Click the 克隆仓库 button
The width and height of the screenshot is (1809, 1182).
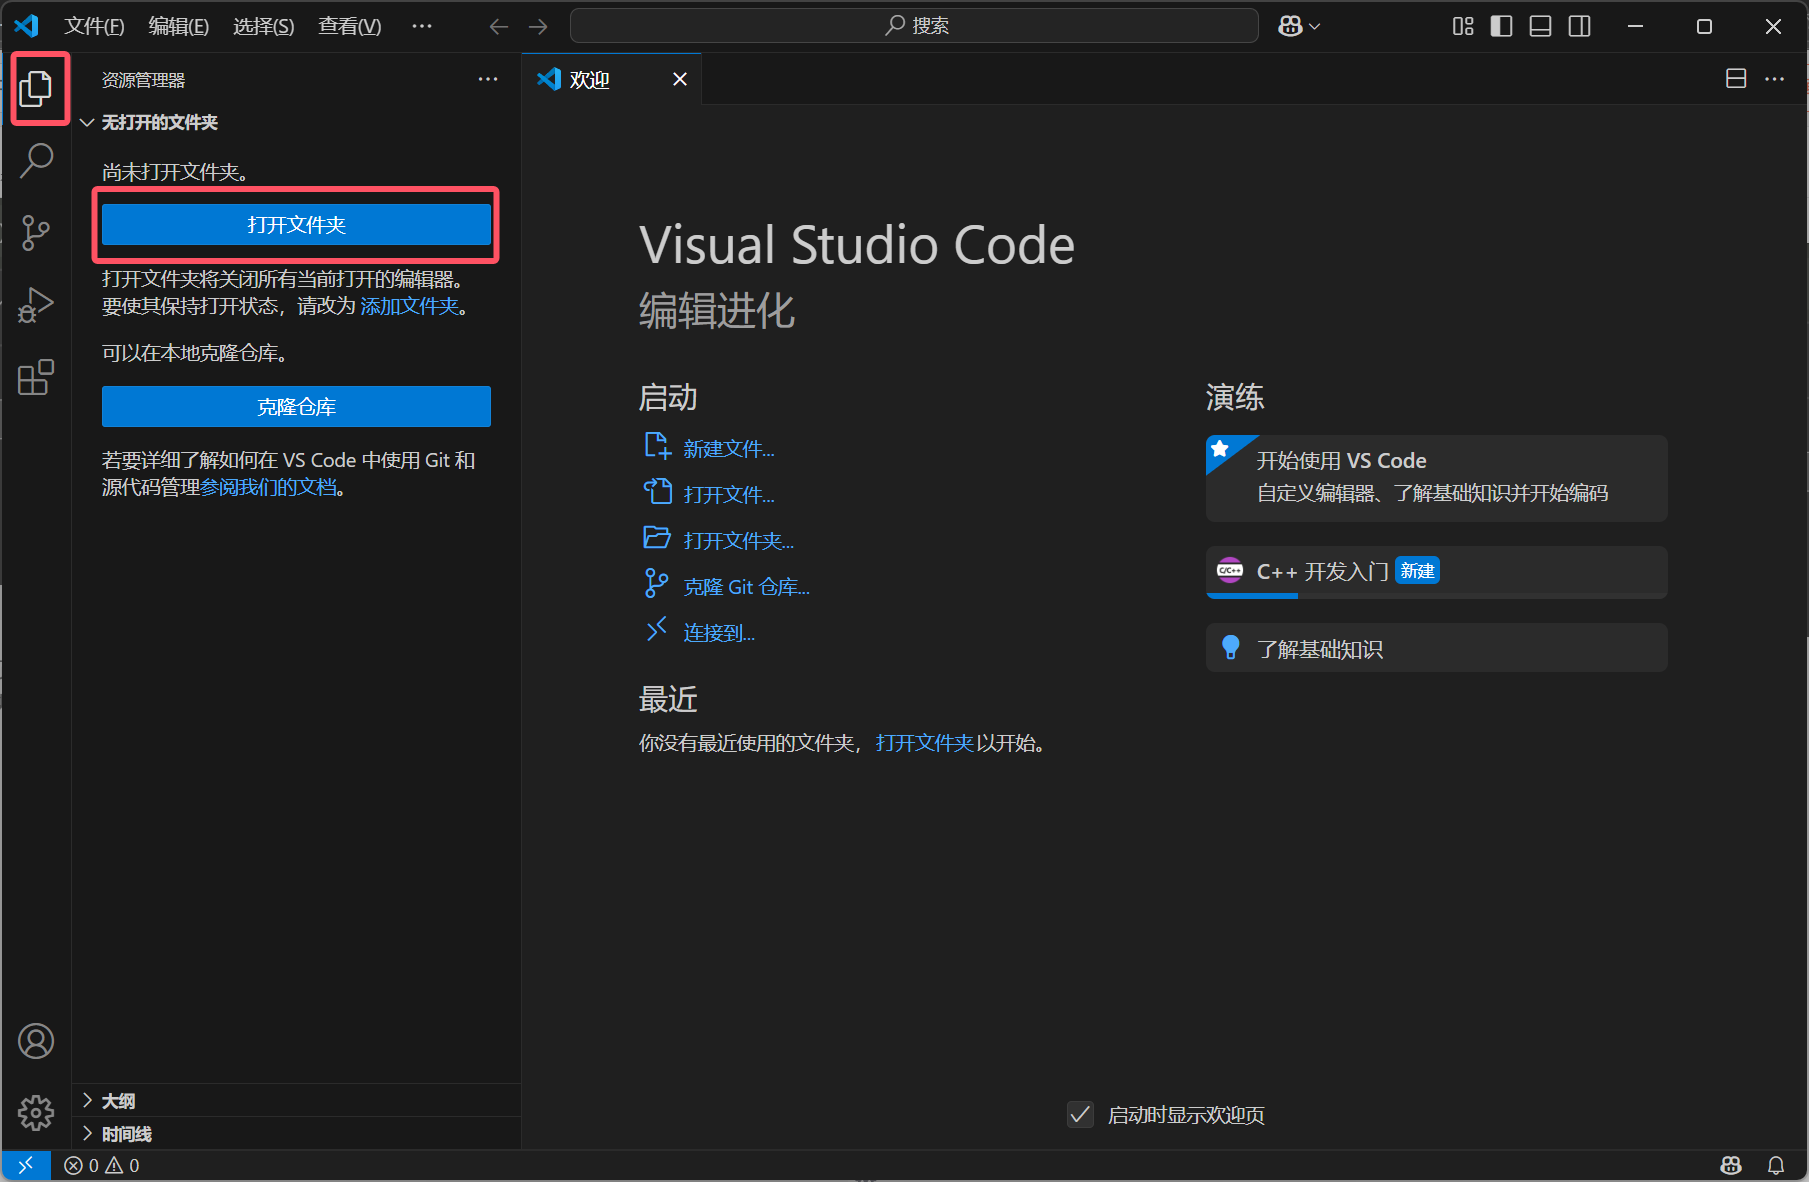(x=296, y=407)
